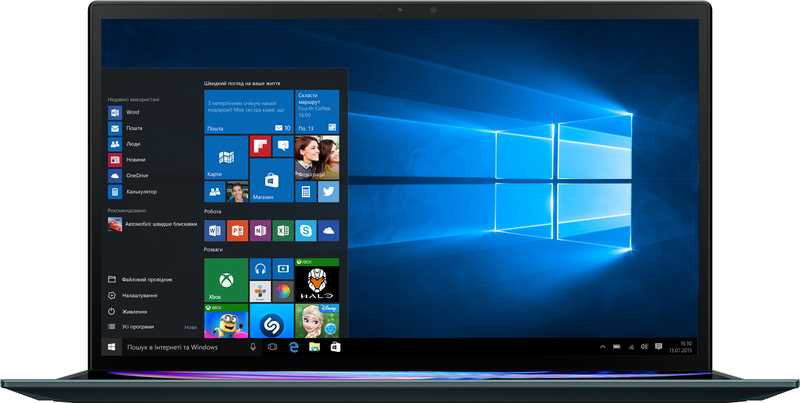Launch the Skype tile under Робота
Viewport: 800px width, 403px height.
coord(306,231)
